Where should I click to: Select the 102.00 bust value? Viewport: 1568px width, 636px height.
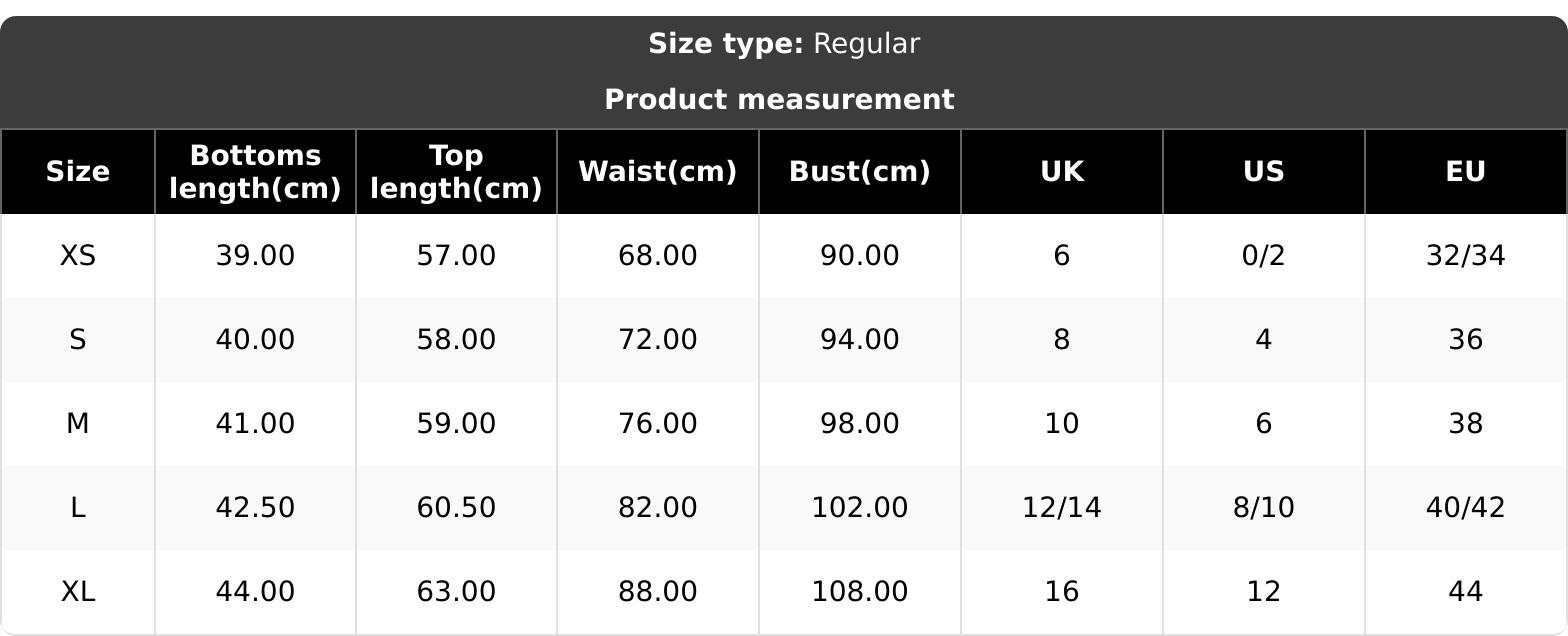(860, 508)
